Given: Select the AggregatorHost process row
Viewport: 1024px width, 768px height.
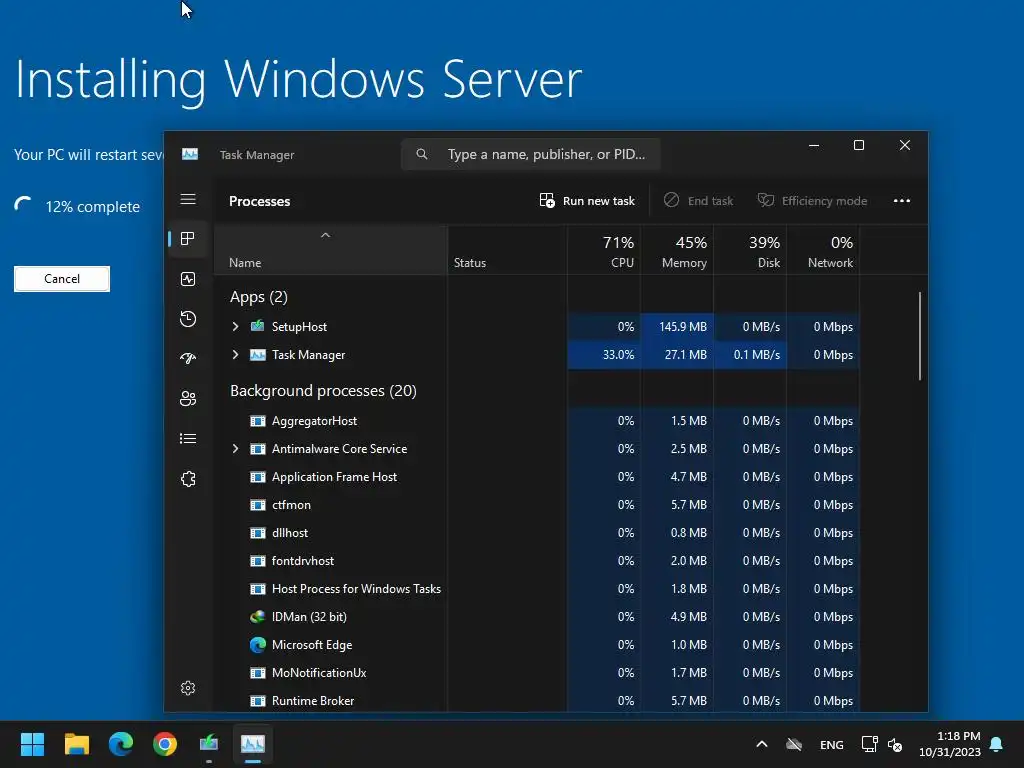Looking at the screenshot, I should 537,421.
